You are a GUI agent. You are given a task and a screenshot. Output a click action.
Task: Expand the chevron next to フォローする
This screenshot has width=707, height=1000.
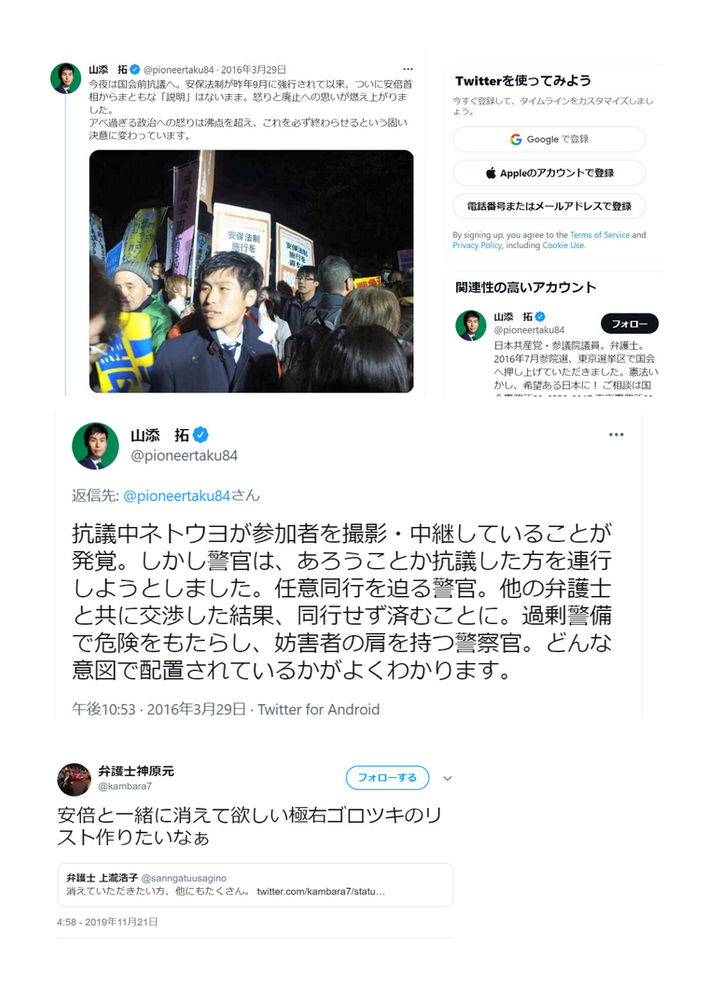click(448, 778)
